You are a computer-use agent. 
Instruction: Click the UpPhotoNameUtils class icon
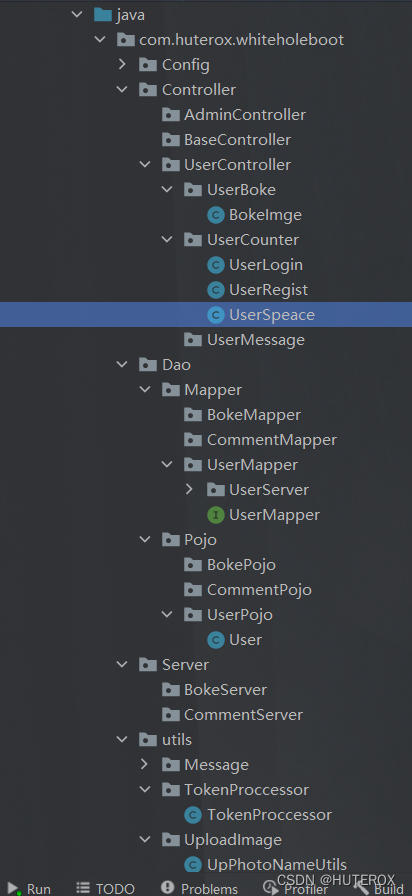193,865
